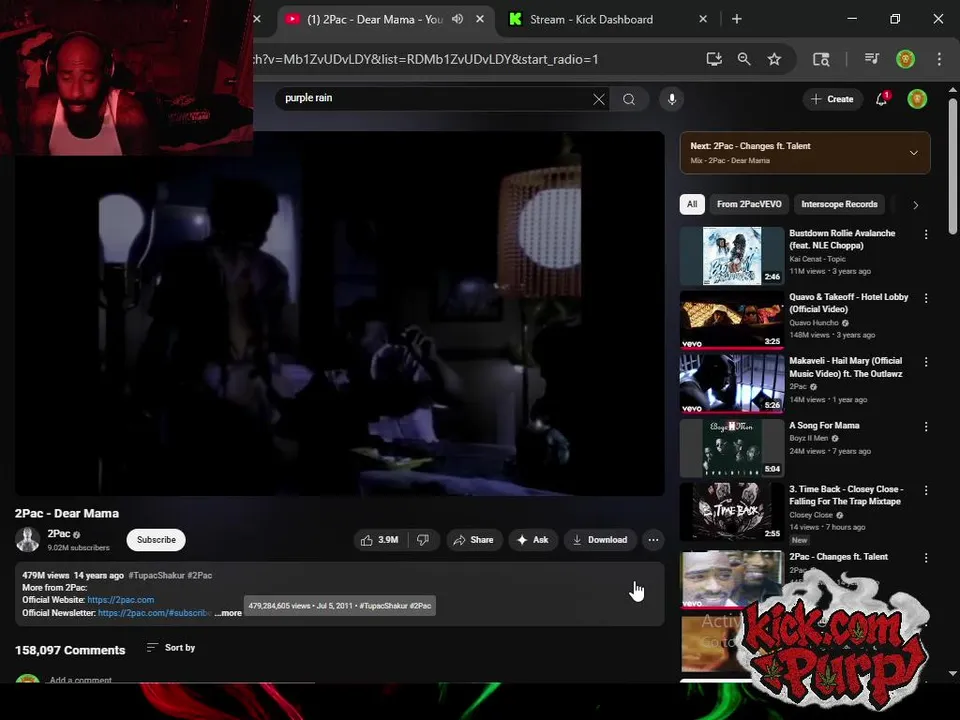Open options for Makaveli - Hail Mary video
This screenshot has height=720, width=960.
tap(926, 362)
